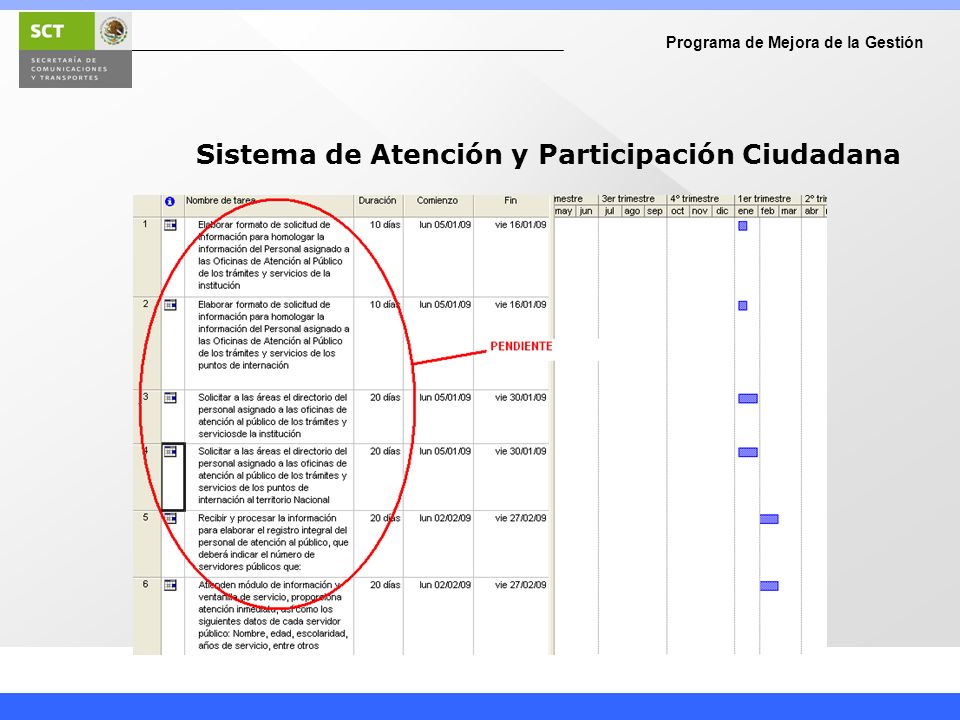Click the 'feb' month in timescale

pos(768,211)
